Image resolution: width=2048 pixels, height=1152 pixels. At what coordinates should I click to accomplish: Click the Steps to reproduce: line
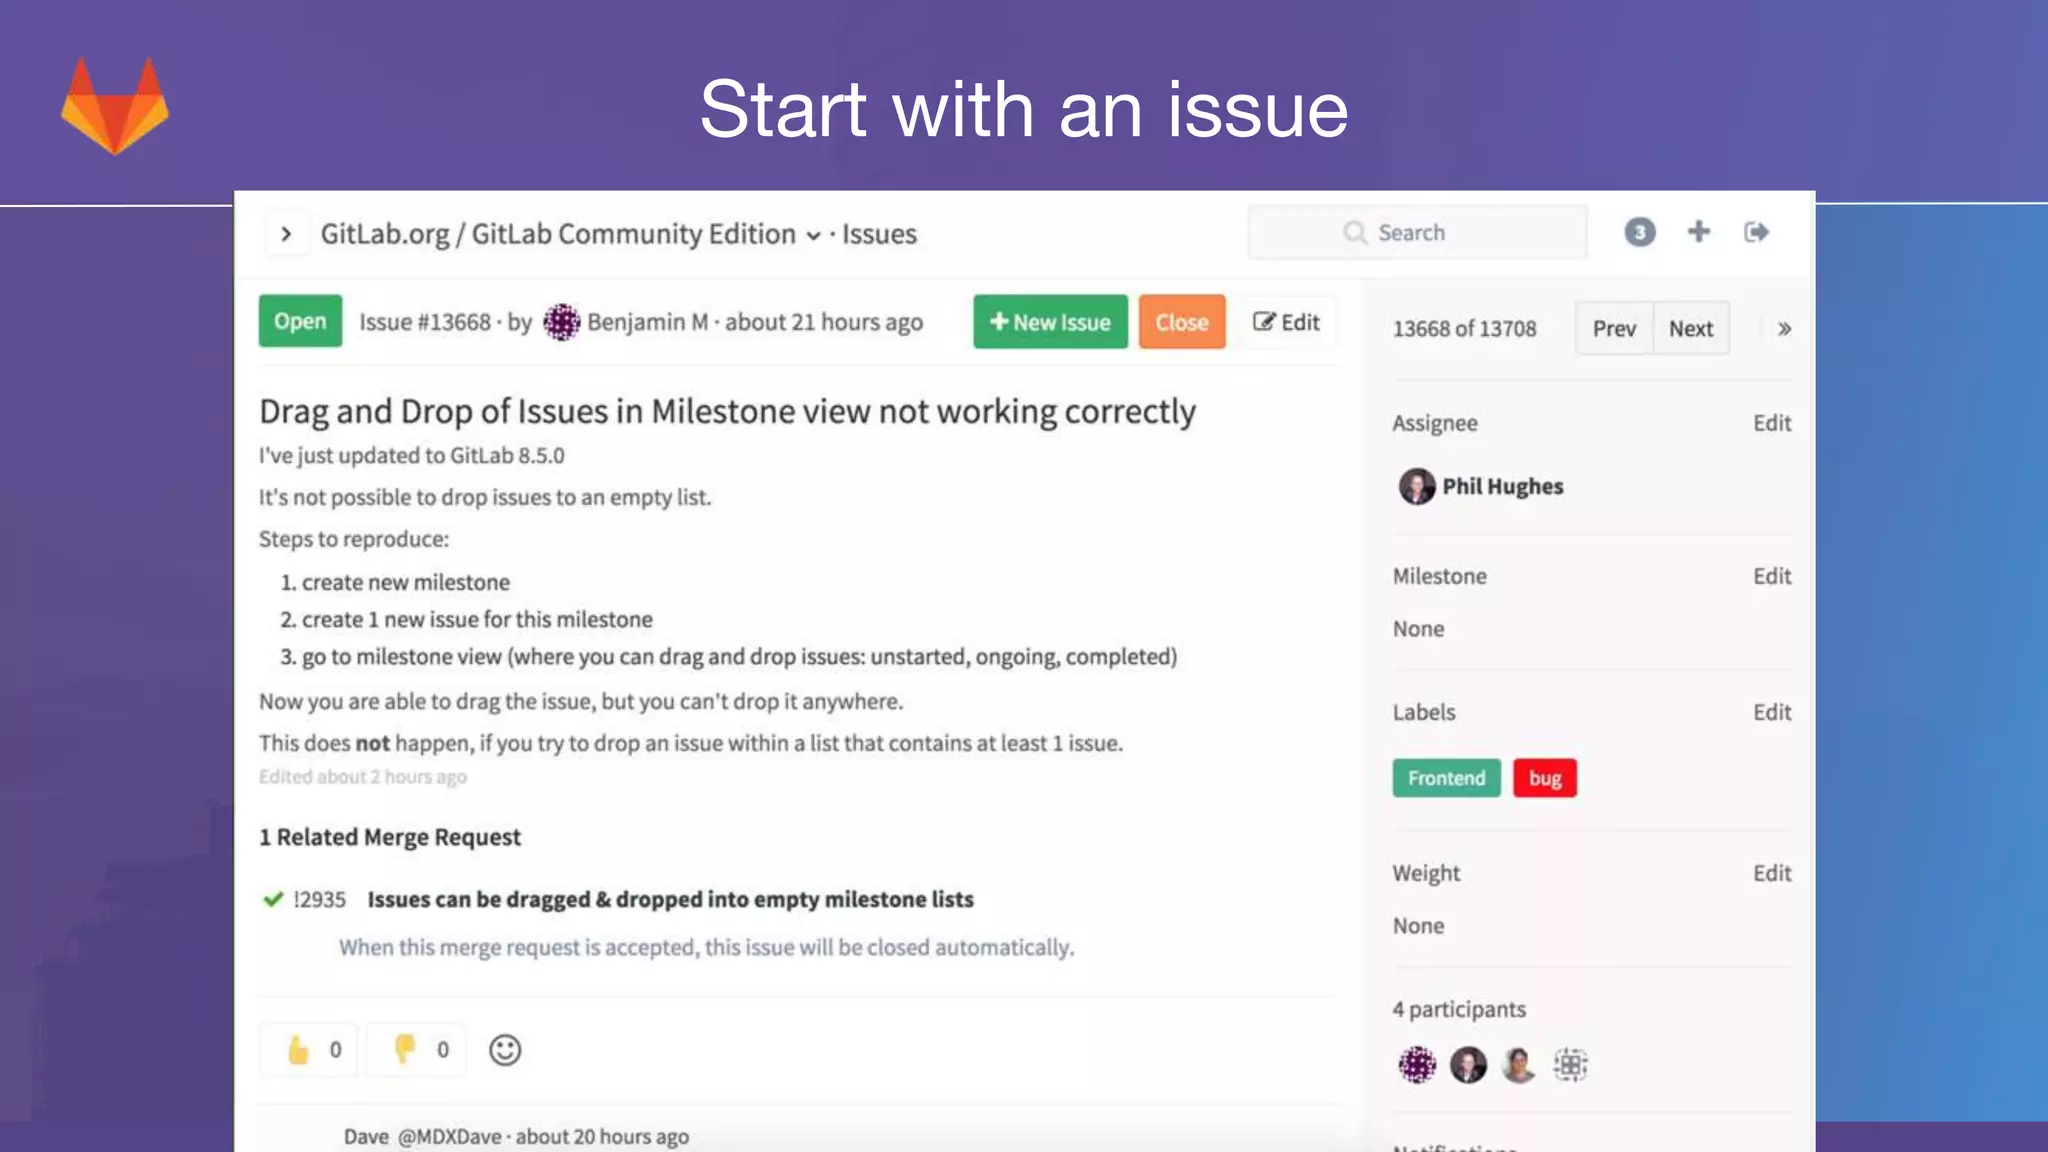(x=354, y=539)
